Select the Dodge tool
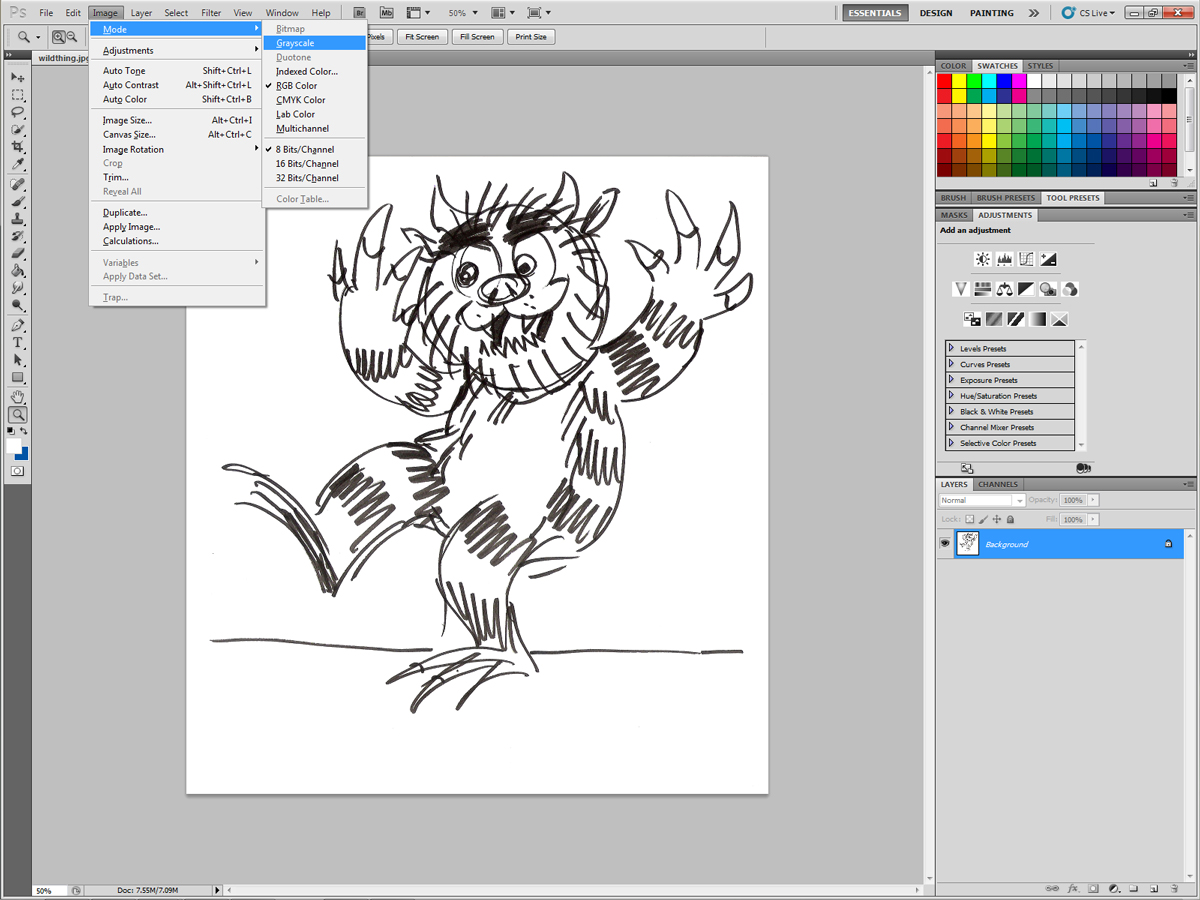Viewport: 1200px width, 900px height. point(18,305)
